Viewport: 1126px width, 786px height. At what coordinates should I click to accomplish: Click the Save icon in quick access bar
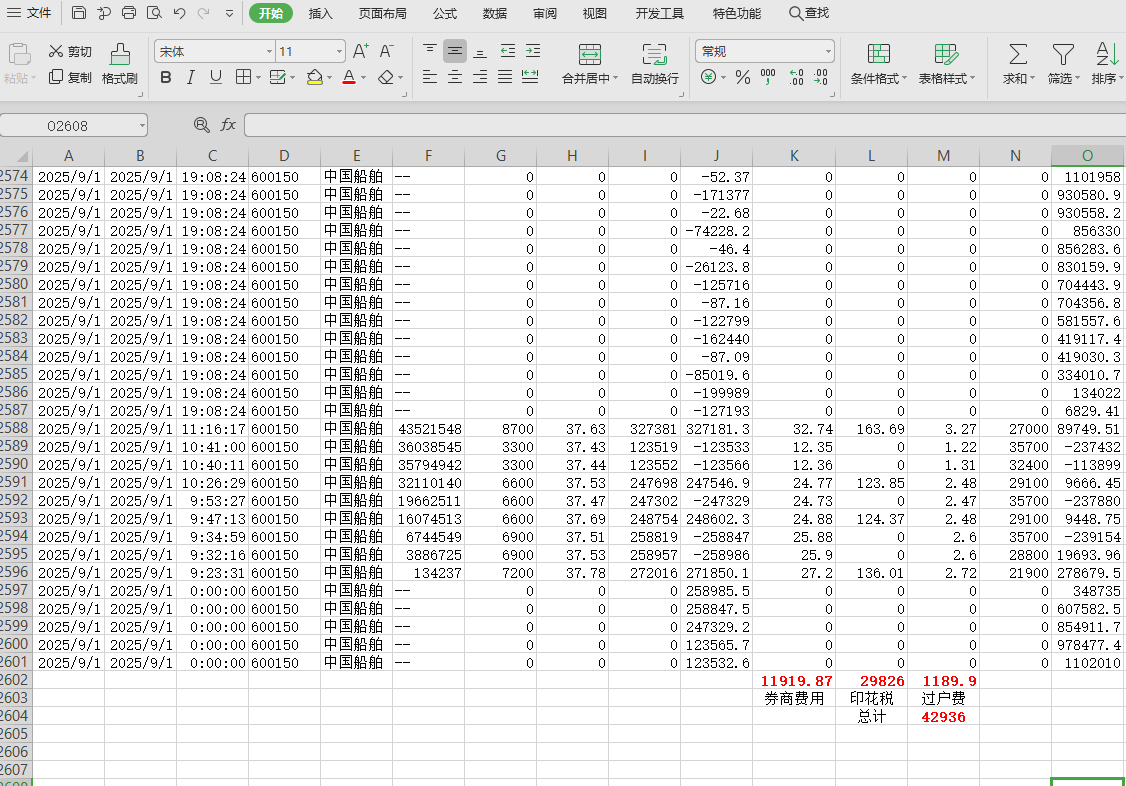(x=79, y=13)
